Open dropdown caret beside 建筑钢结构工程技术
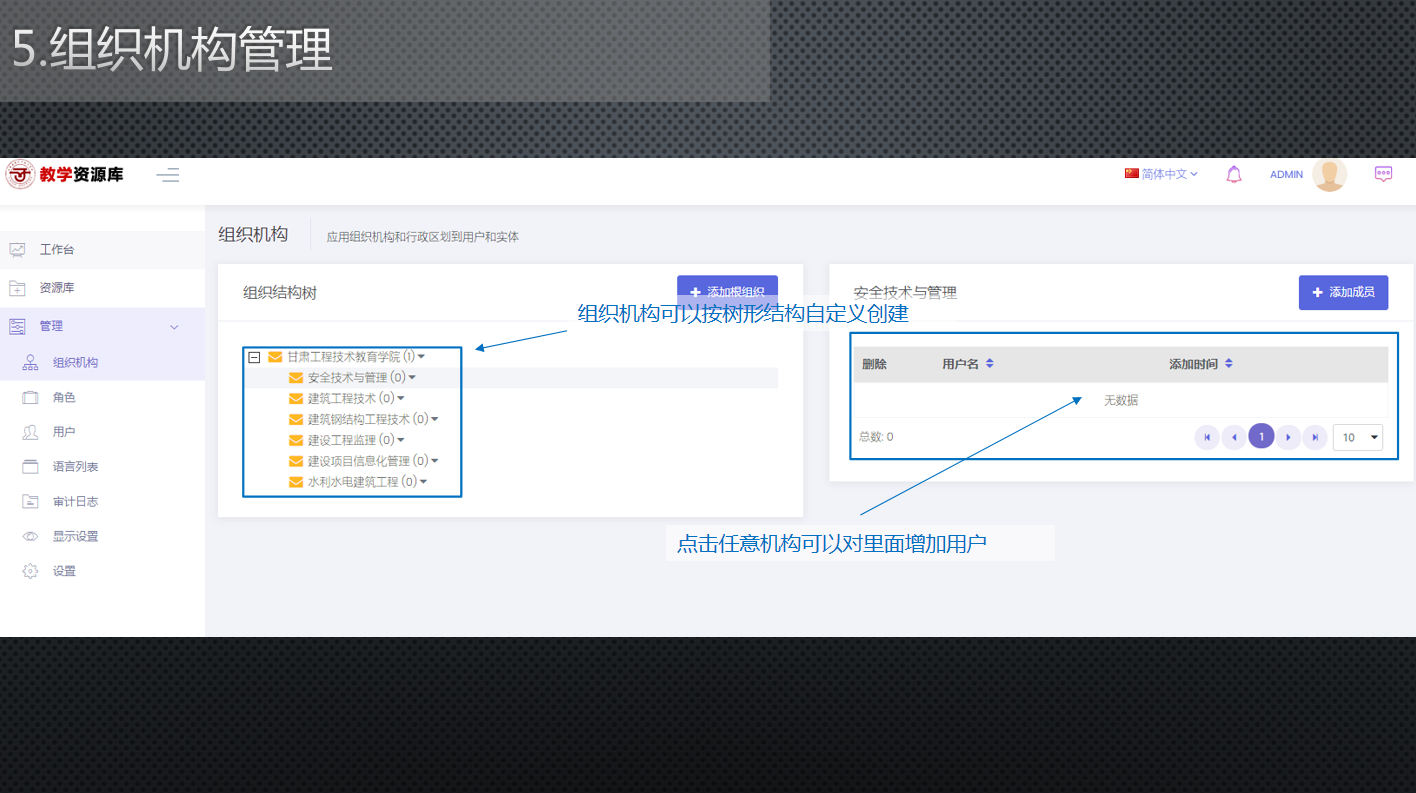The height and width of the screenshot is (793, 1416). coord(435,419)
